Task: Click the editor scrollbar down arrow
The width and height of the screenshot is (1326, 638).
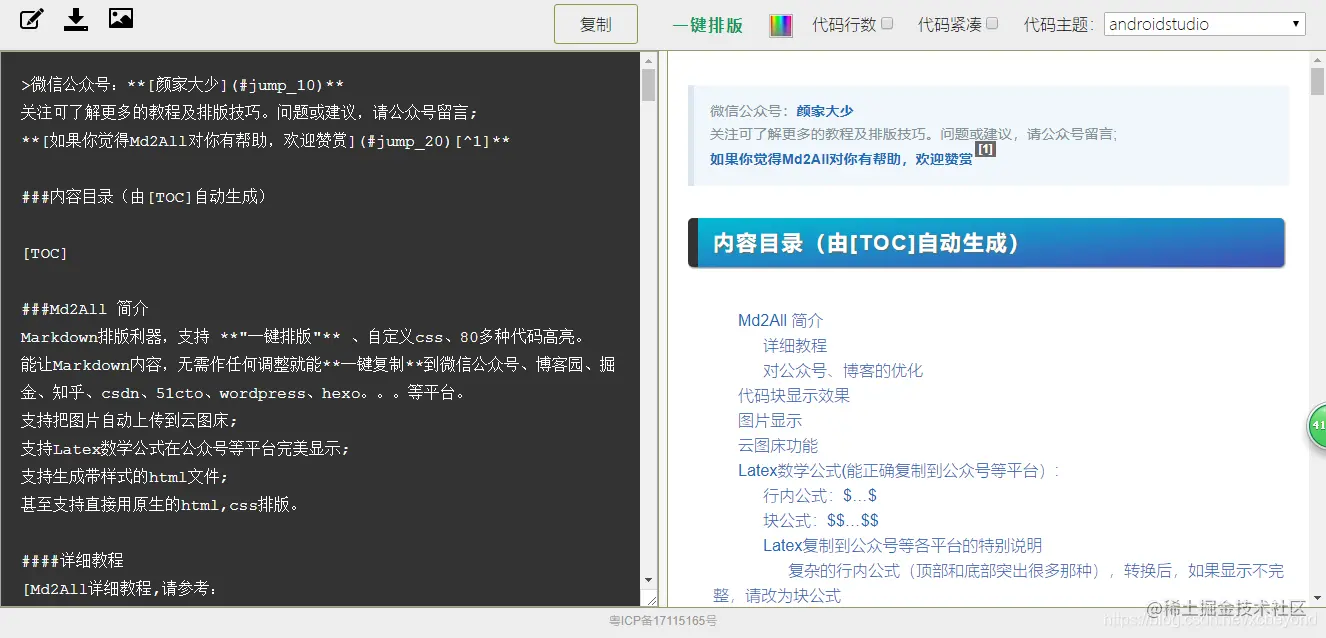Action: [647, 580]
